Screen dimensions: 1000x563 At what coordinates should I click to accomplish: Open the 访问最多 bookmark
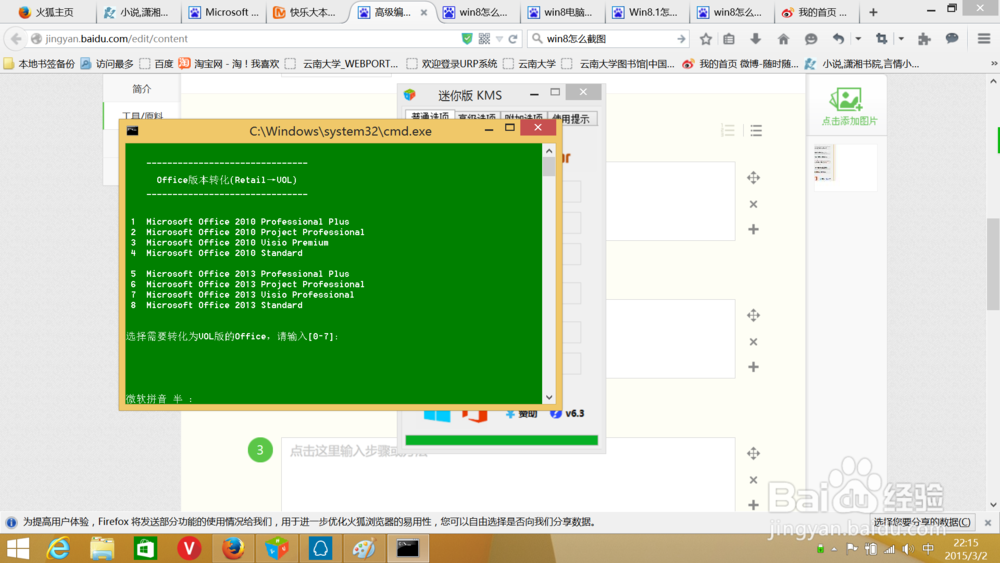[107, 64]
